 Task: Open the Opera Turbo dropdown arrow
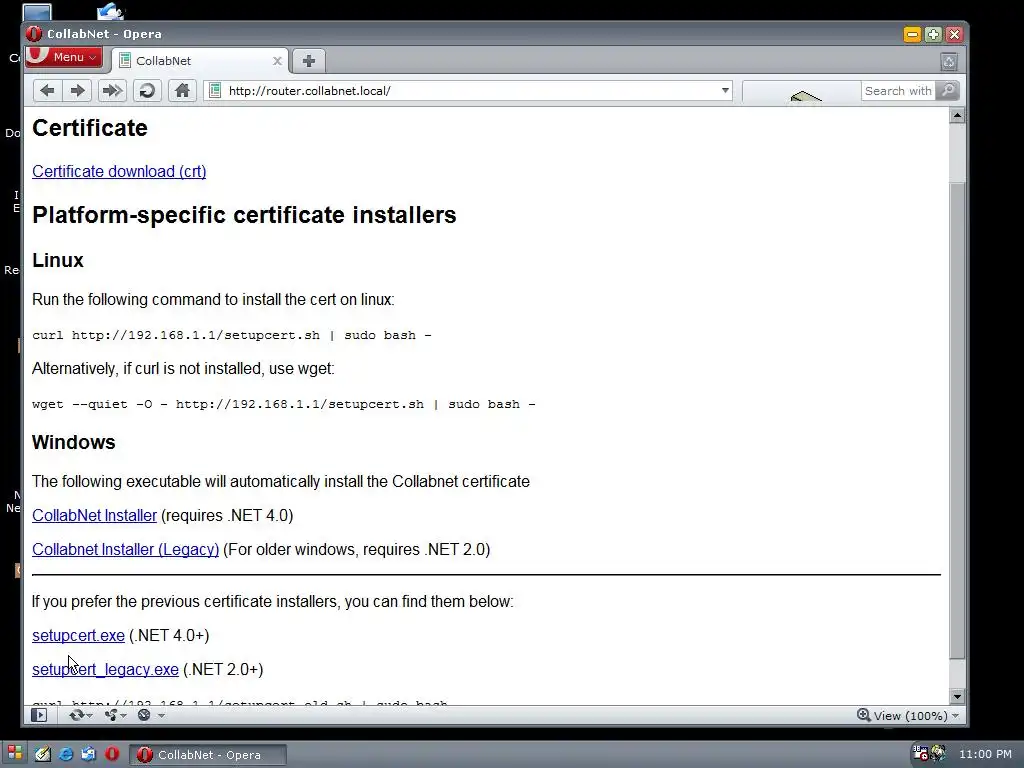(x=161, y=716)
